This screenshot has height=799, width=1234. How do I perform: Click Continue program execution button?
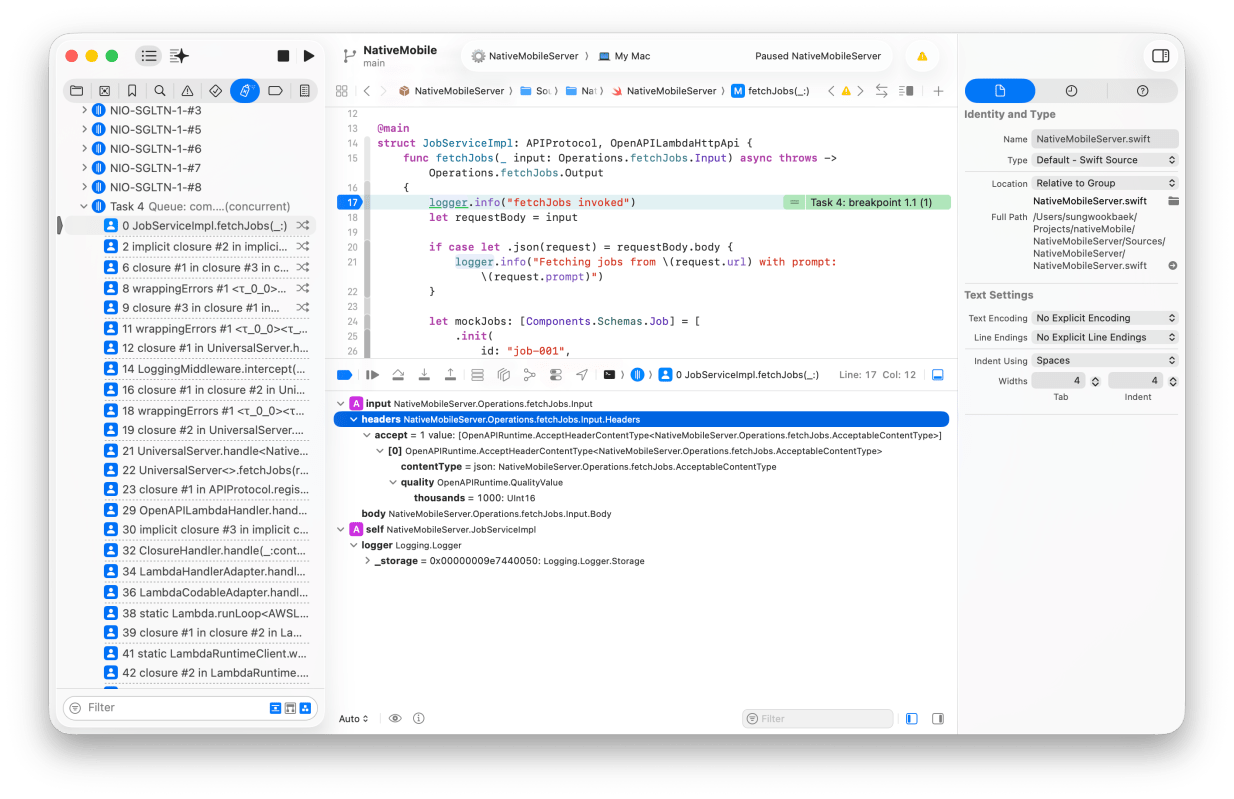[373, 375]
